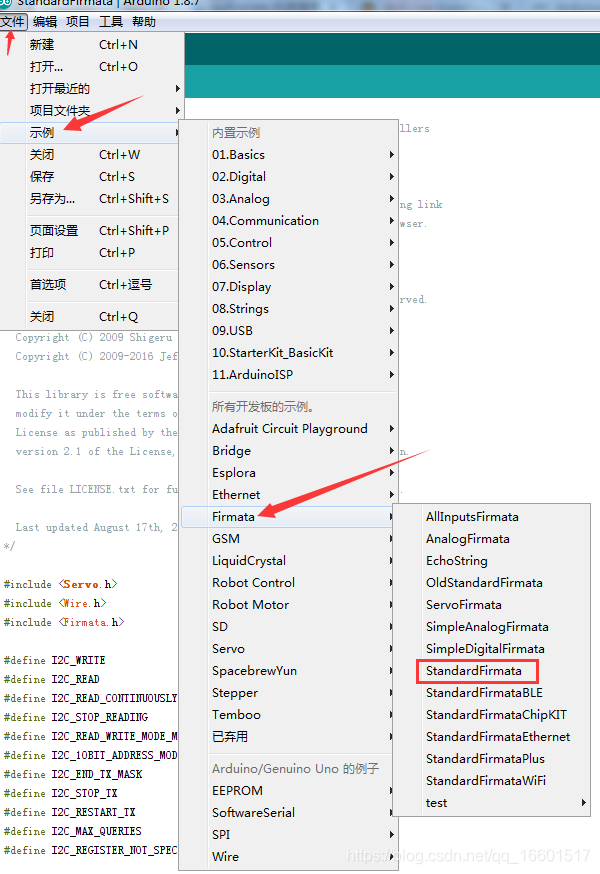Open Adafruit Circuit Playground examples
This screenshot has height=874, width=600.
point(290,429)
